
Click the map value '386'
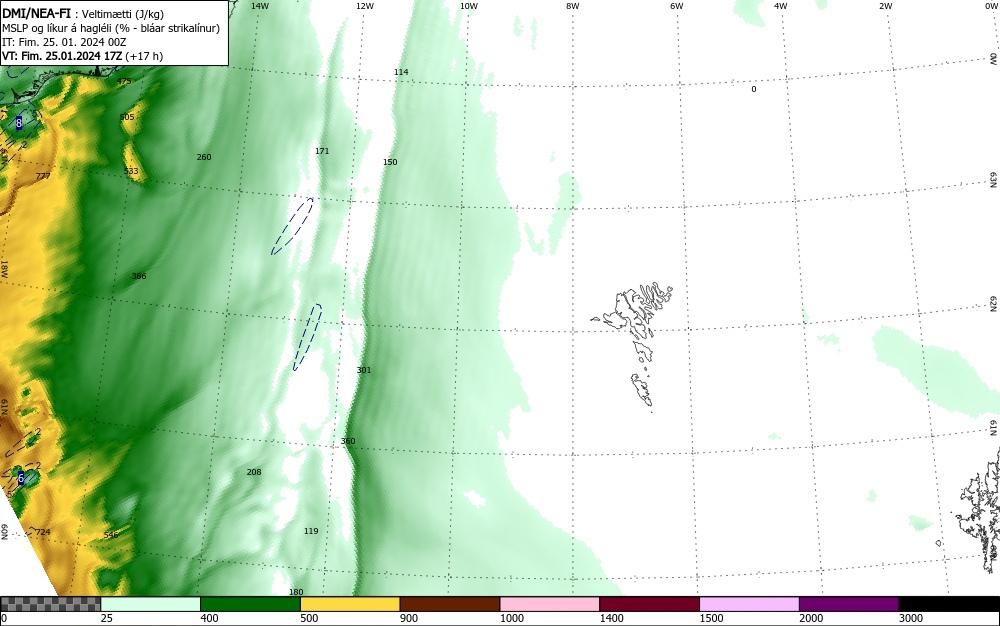138,276
